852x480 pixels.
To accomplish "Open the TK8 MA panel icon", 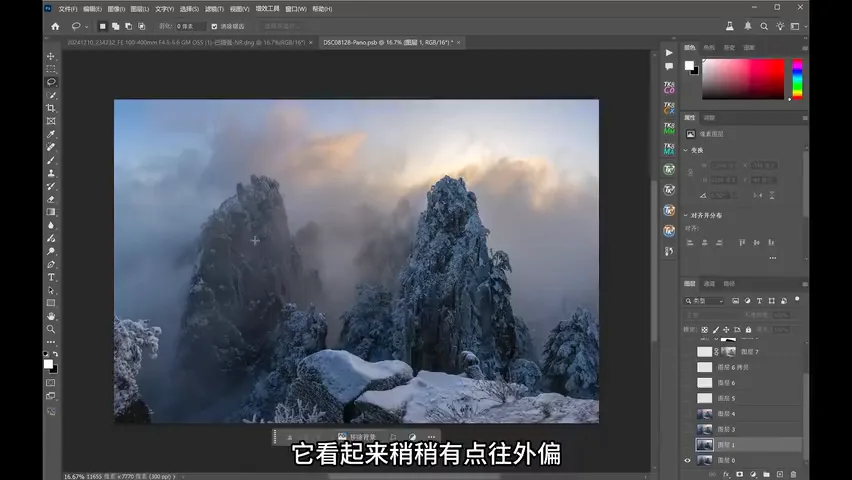I will 669,148.
